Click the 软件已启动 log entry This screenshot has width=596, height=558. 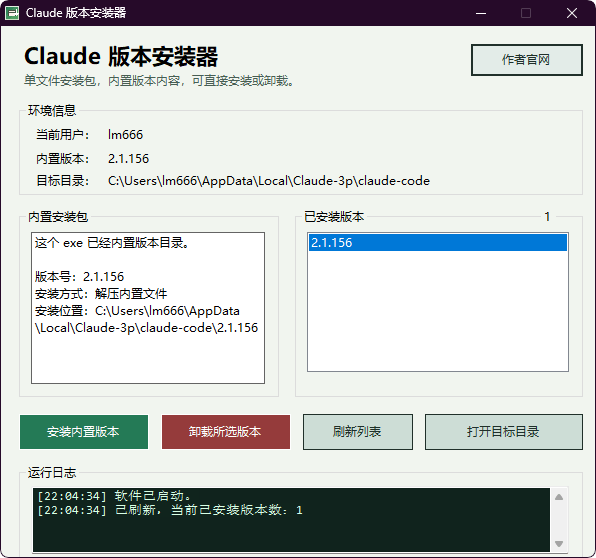click(114, 496)
